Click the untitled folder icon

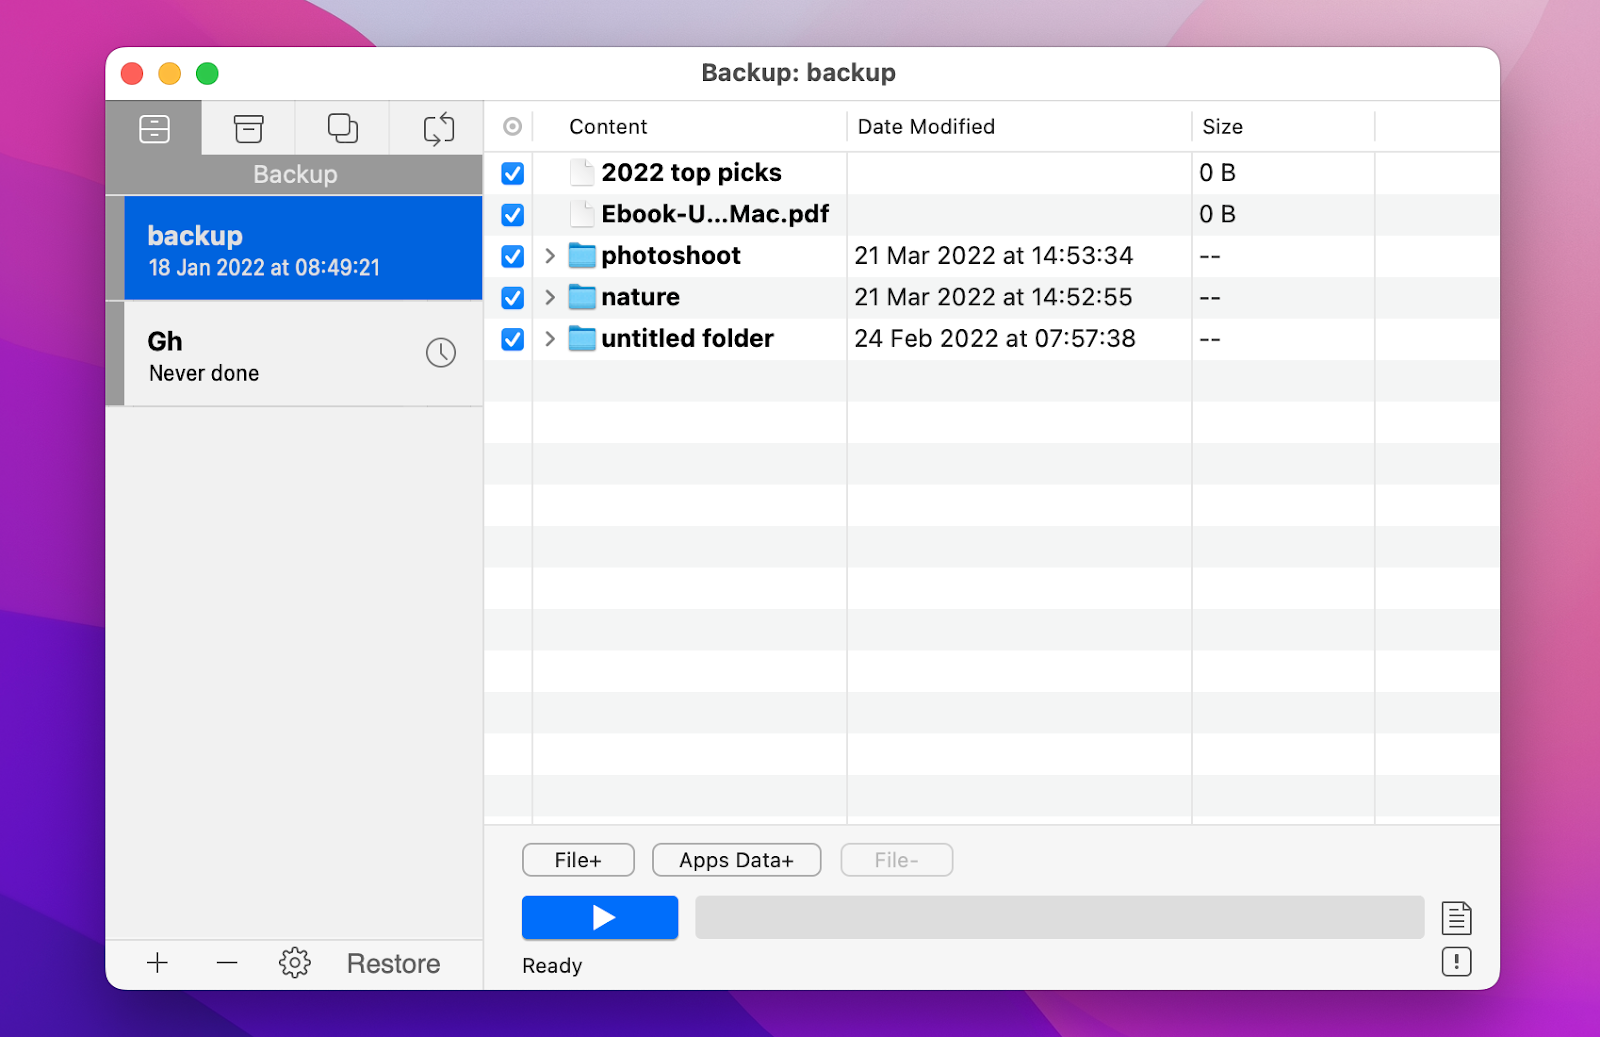coord(582,339)
